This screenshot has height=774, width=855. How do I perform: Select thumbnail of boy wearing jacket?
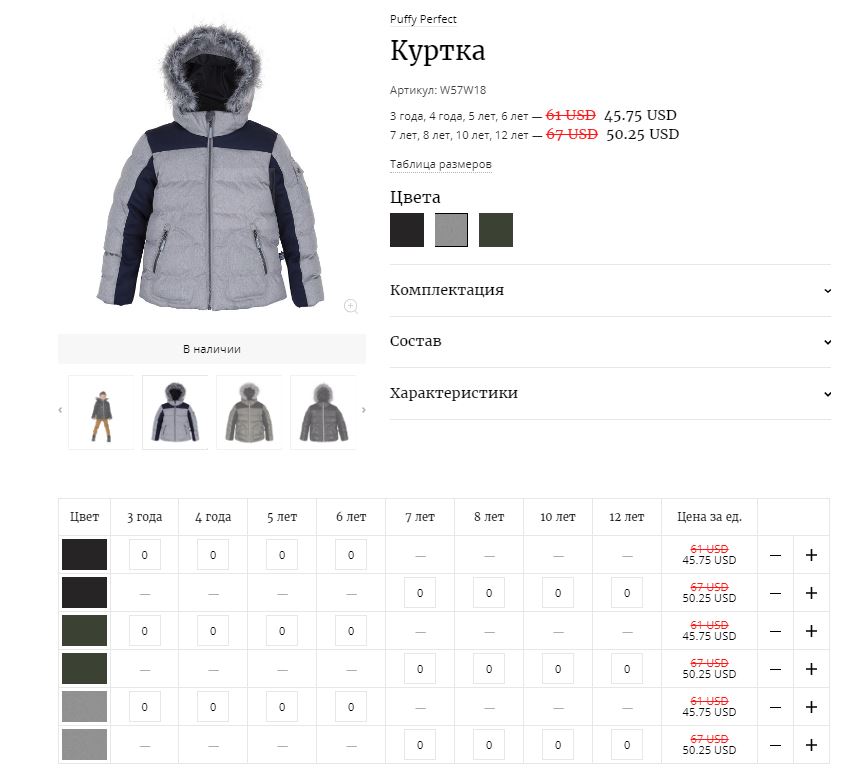(x=101, y=412)
